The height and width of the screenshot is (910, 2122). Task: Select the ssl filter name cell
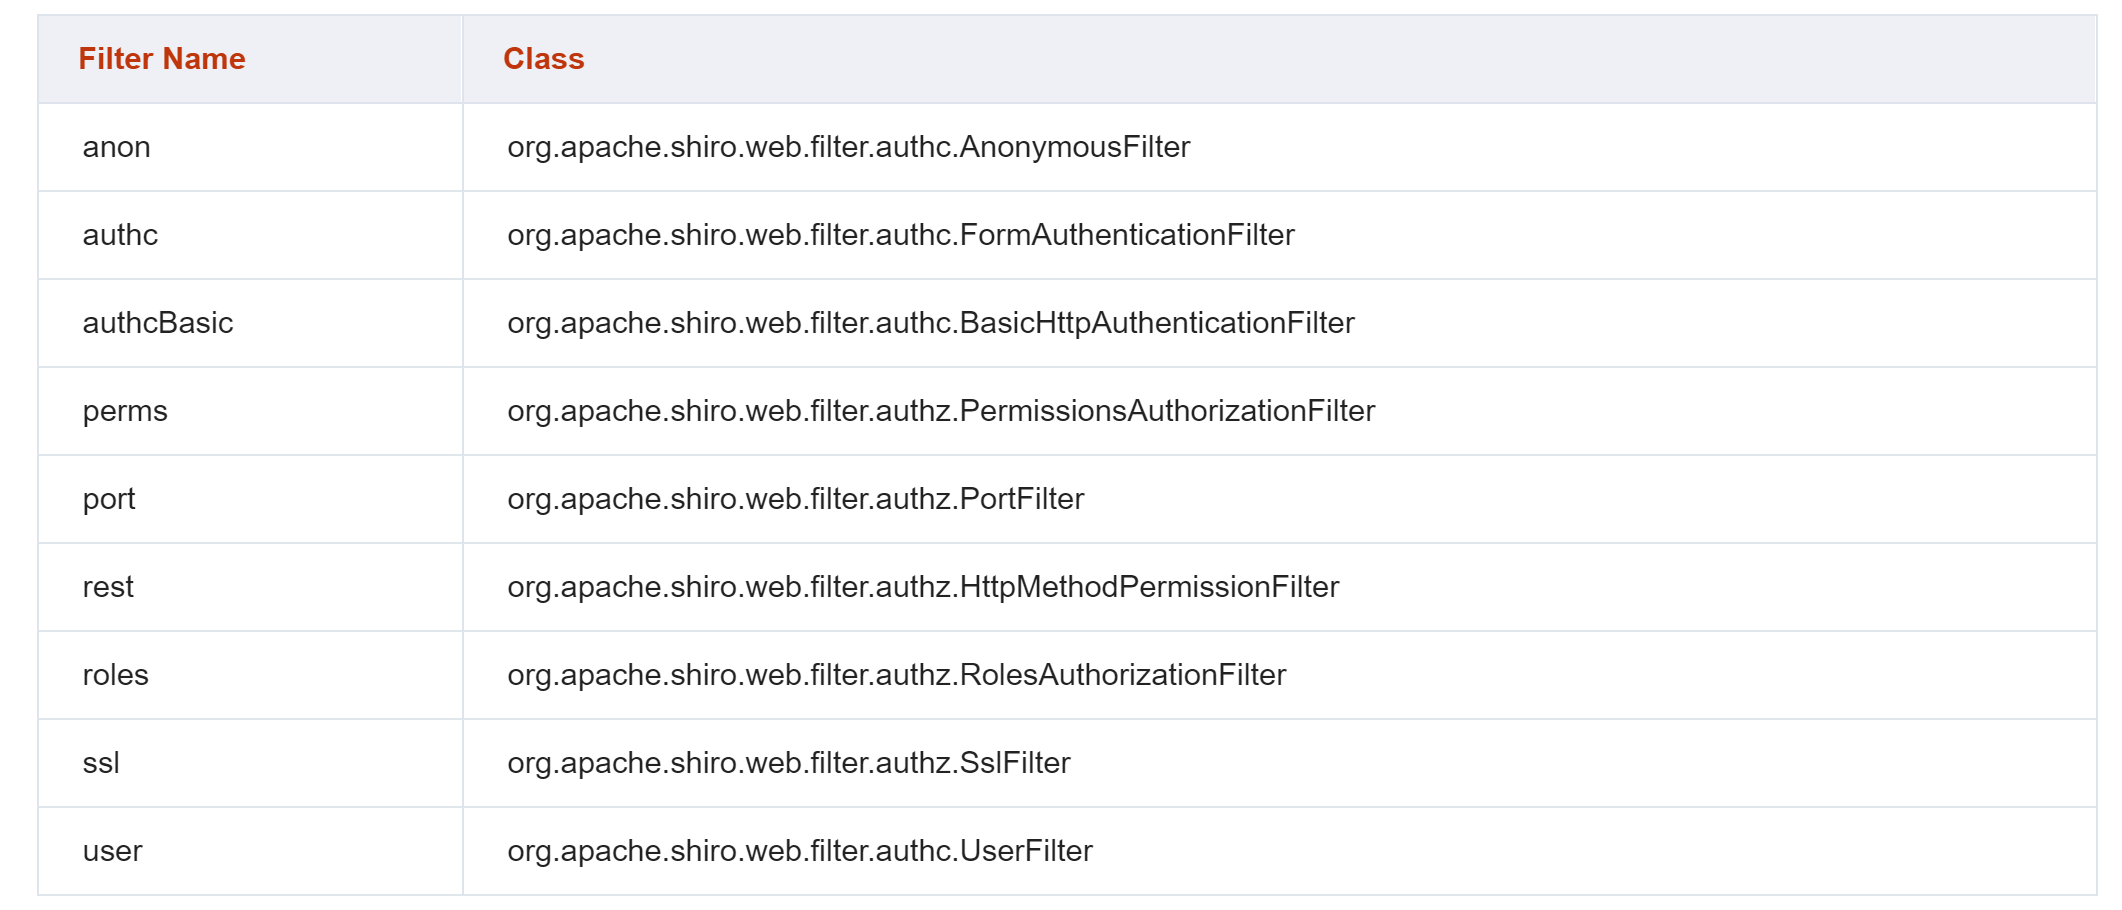point(250,763)
